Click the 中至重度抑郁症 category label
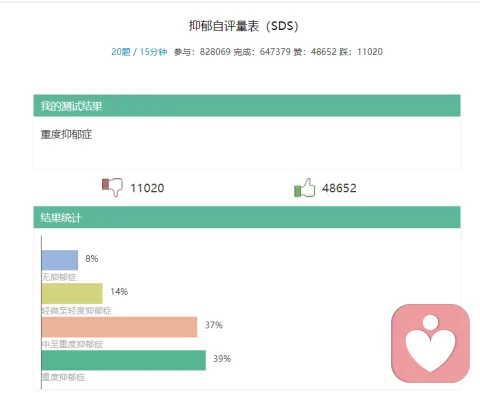Viewport: 480px width, 393px height. (72, 344)
